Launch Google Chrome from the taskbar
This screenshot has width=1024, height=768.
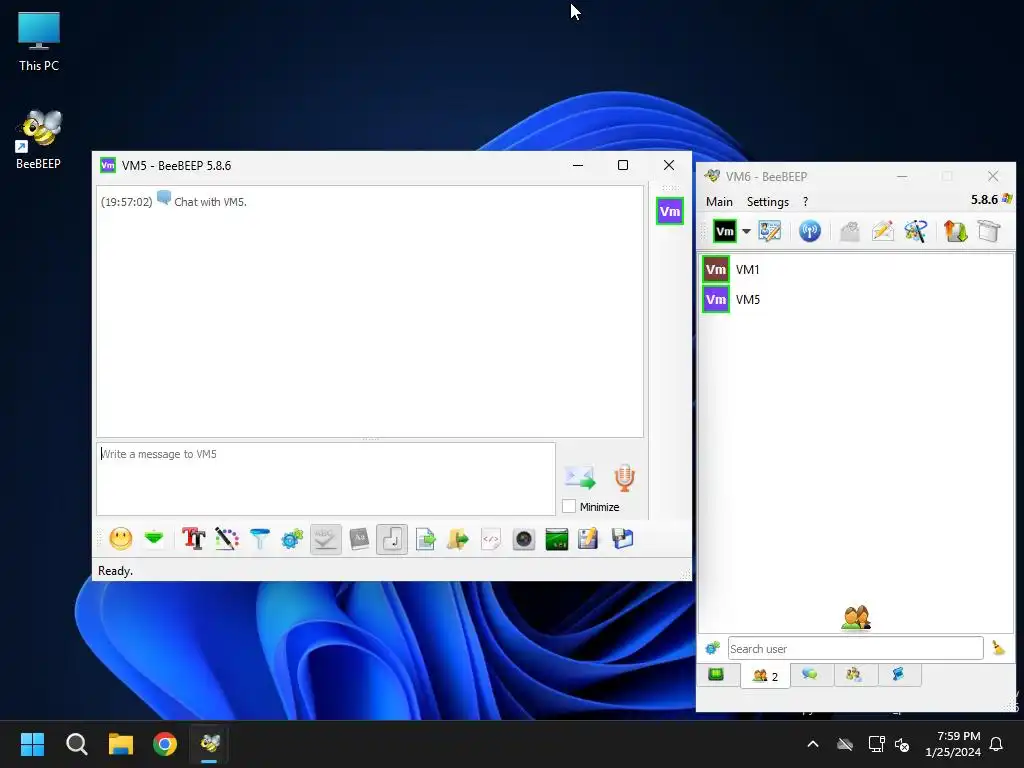(165, 744)
